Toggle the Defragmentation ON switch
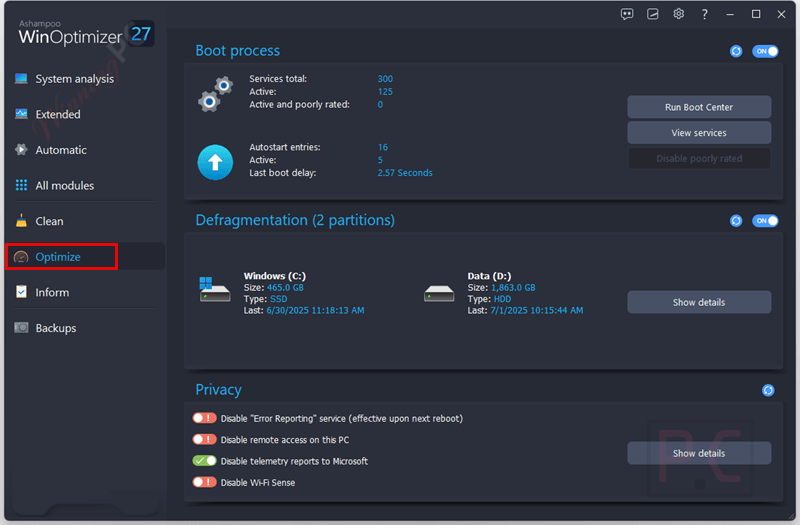The image size is (800, 525). click(765, 221)
